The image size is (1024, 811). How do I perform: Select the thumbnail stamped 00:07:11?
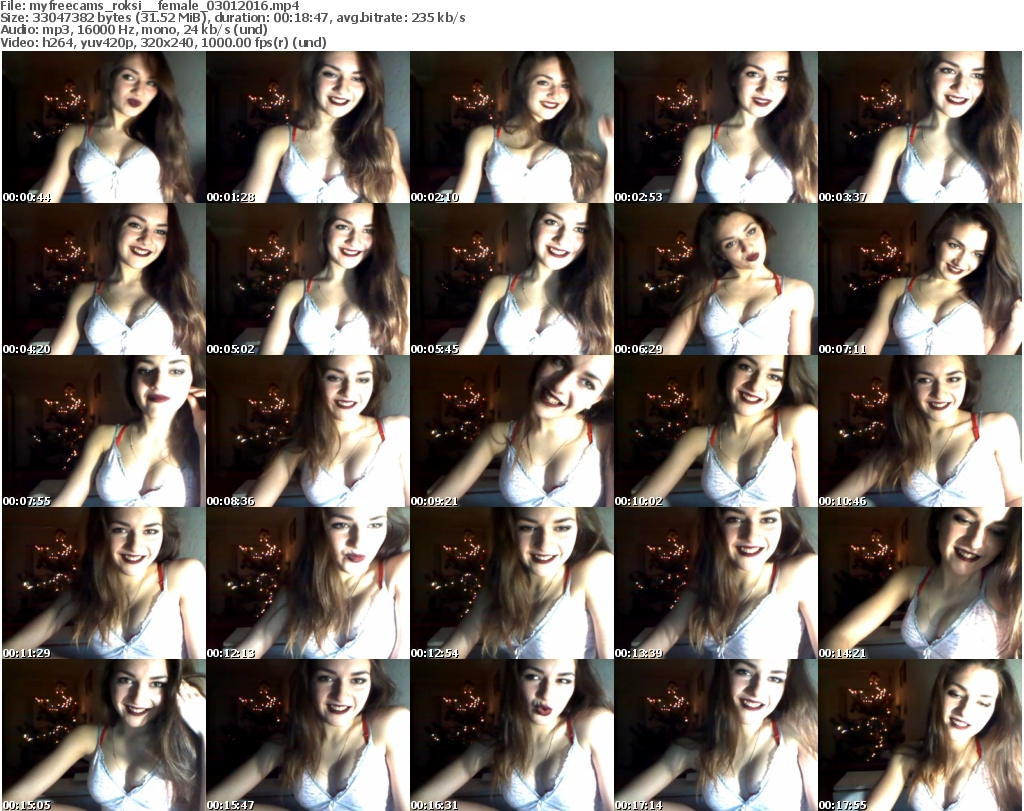pyautogui.click(x=920, y=279)
